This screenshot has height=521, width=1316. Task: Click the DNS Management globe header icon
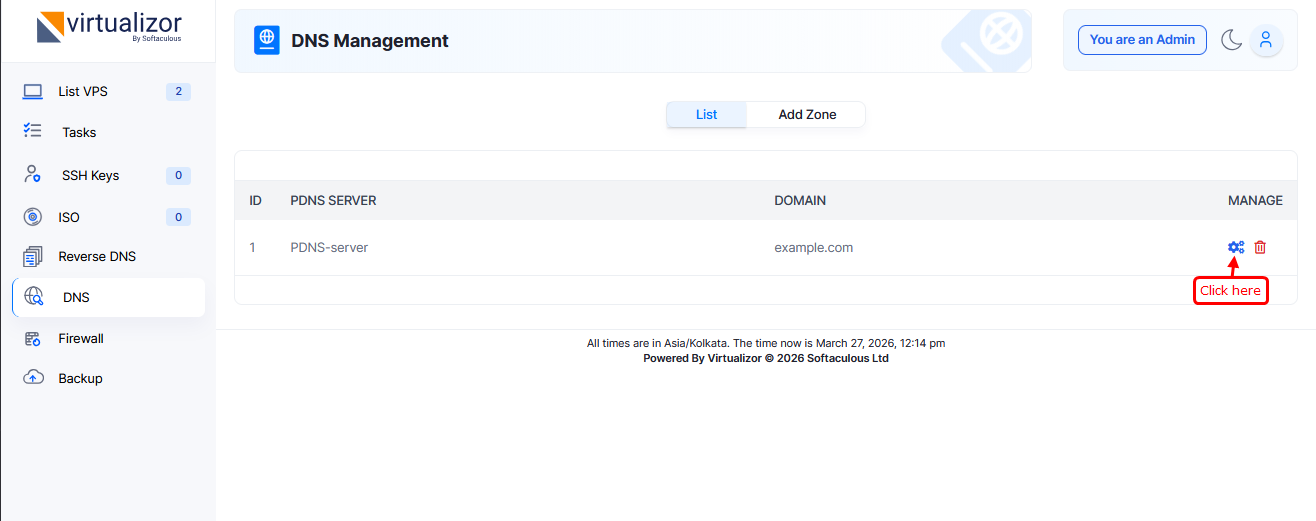[267, 40]
